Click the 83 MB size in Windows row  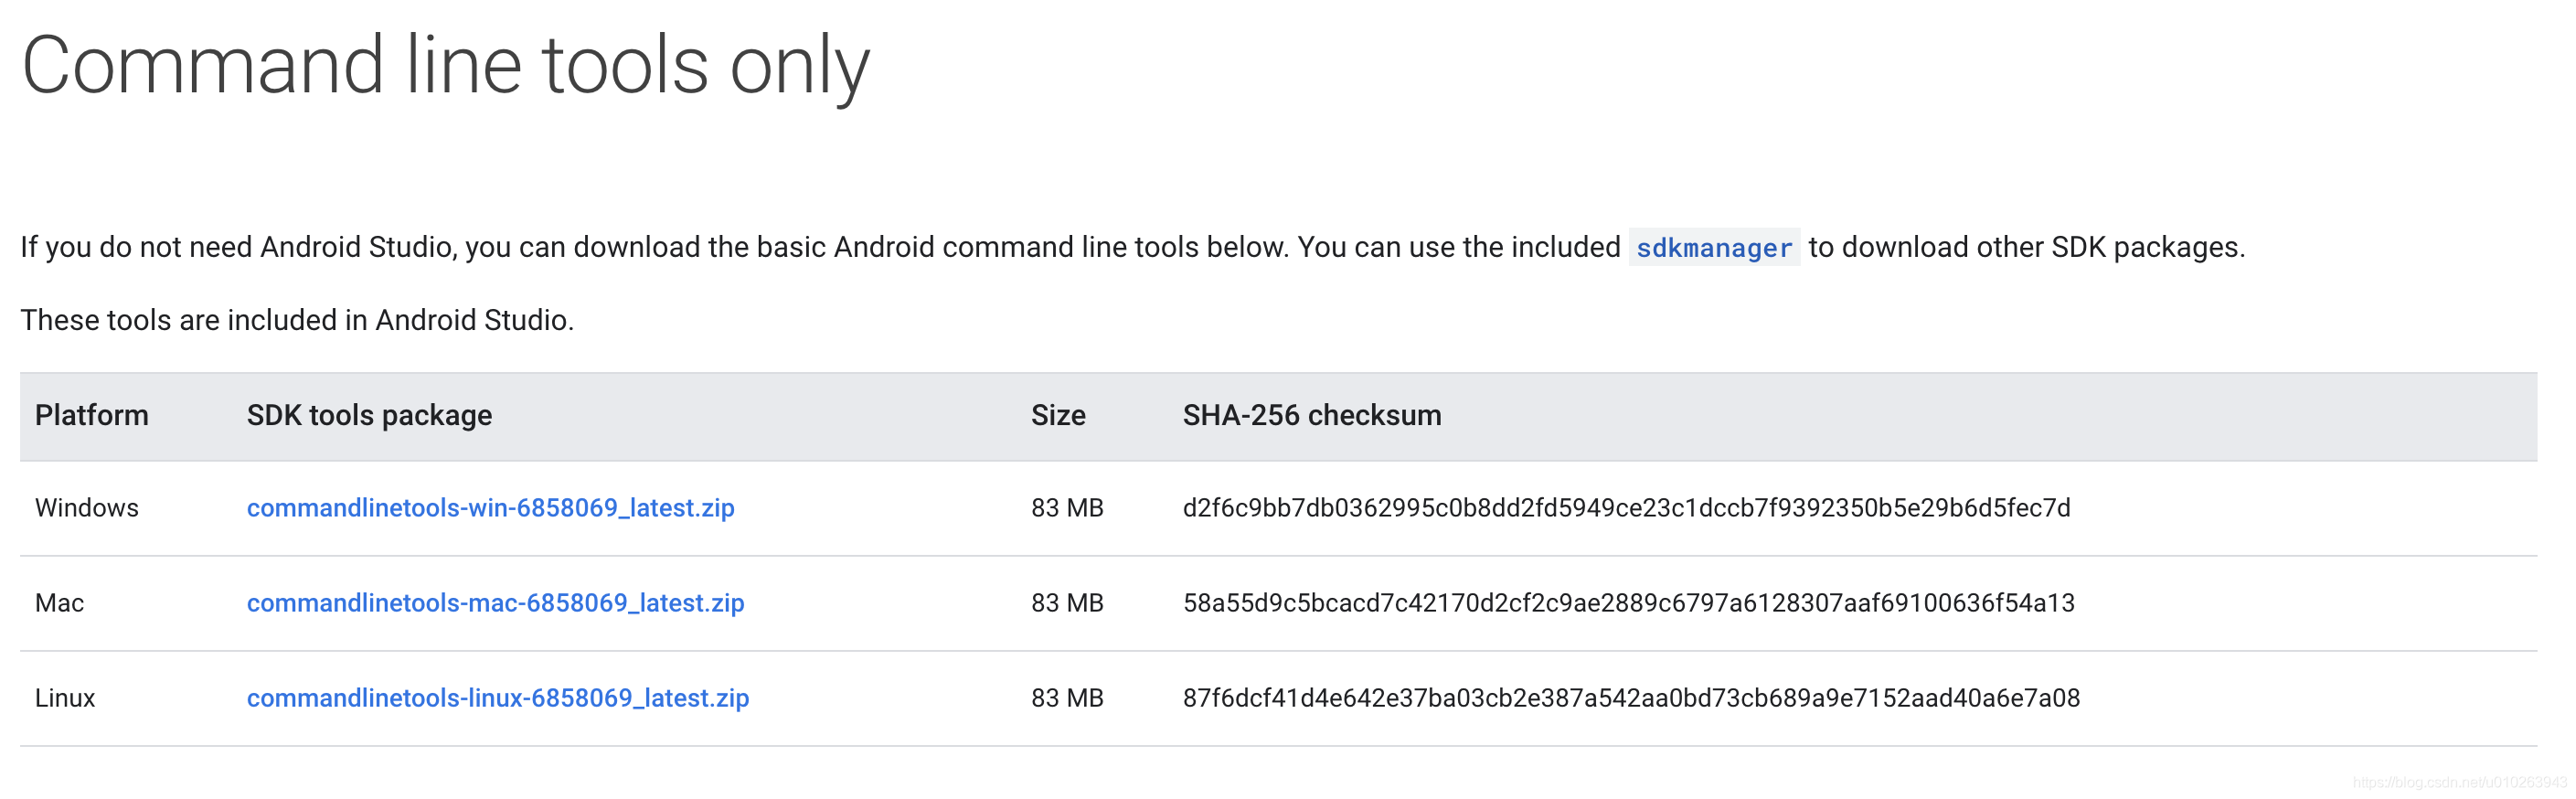(x=1066, y=508)
